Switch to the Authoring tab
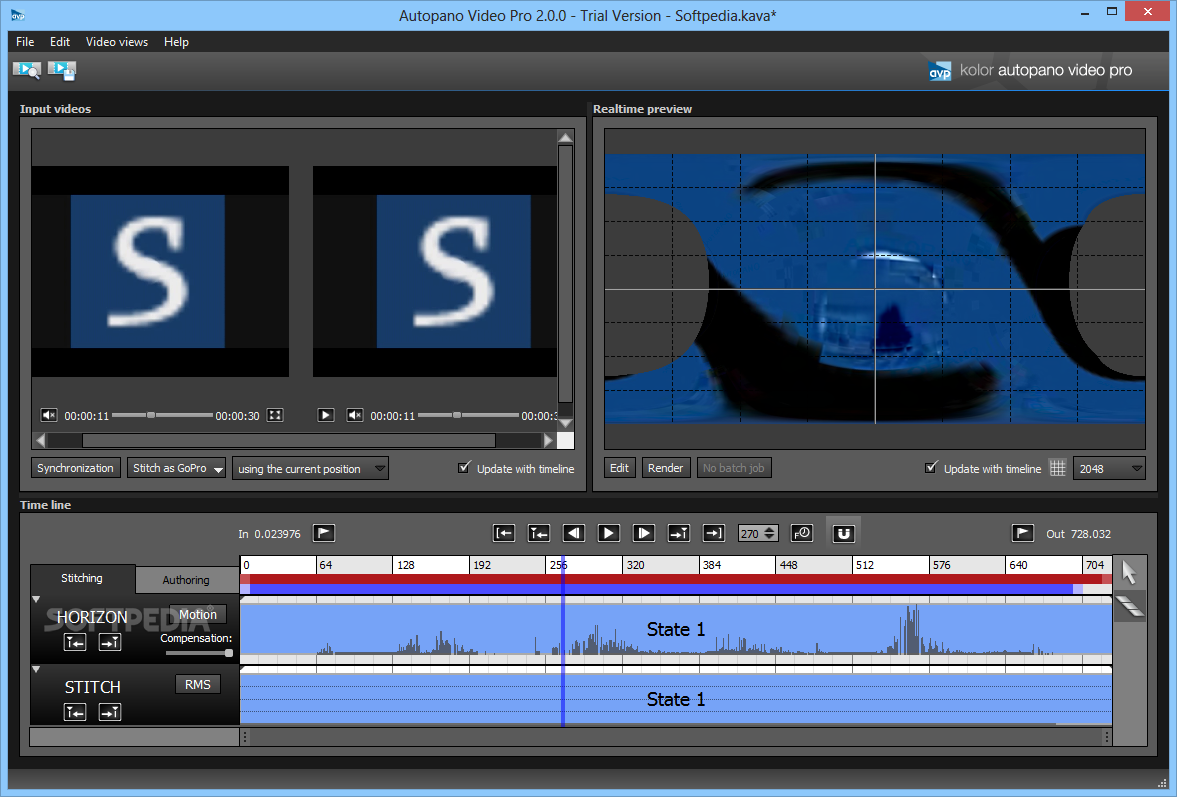The height and width of the screenshot is (797, 1177). (186, 580)
